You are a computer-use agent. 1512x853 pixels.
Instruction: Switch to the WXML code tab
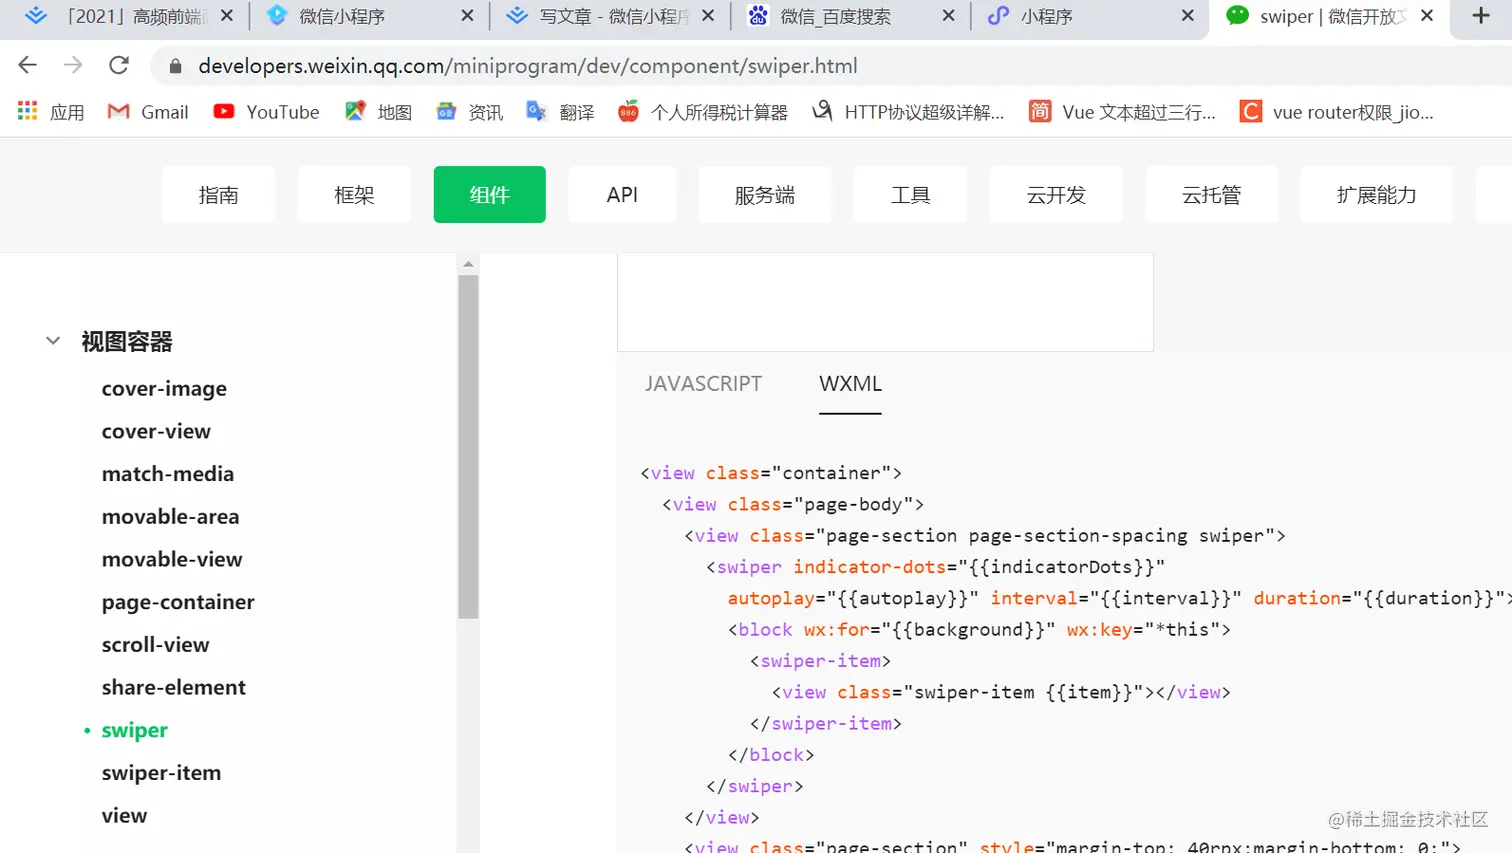pyautogui.click(x=850, y=384)
